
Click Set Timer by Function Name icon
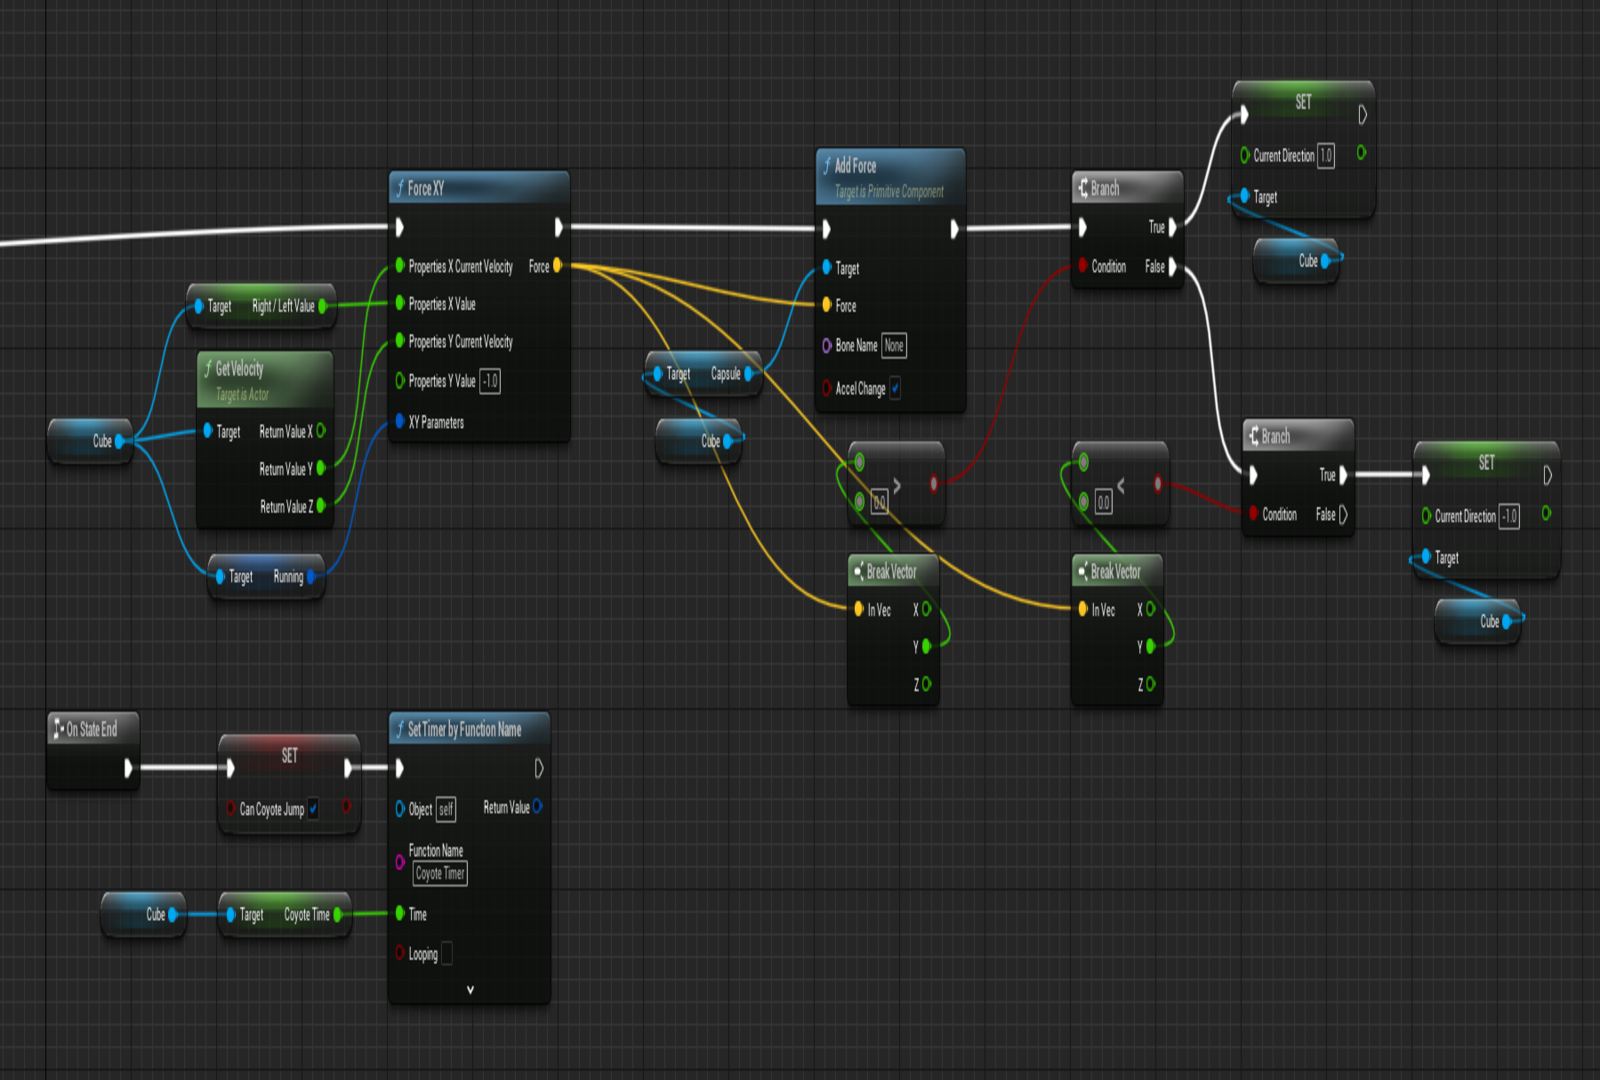point(400,730)
